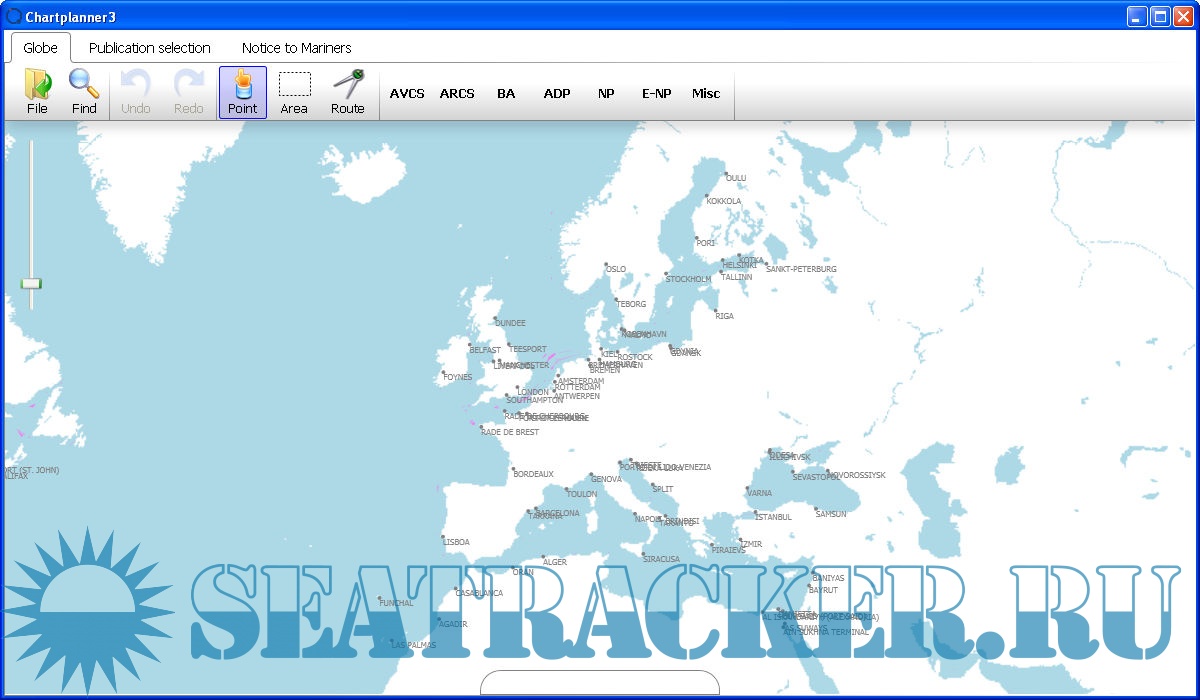The image size is (1200, 700).
Task: Click the Find magnifier tool
Action: pos(84,91)
